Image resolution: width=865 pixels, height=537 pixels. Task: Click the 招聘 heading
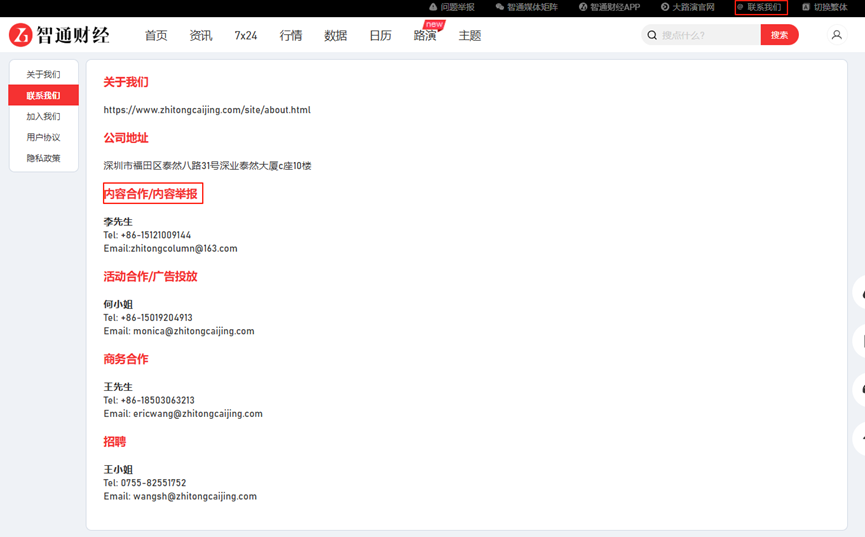pos(115,442)
